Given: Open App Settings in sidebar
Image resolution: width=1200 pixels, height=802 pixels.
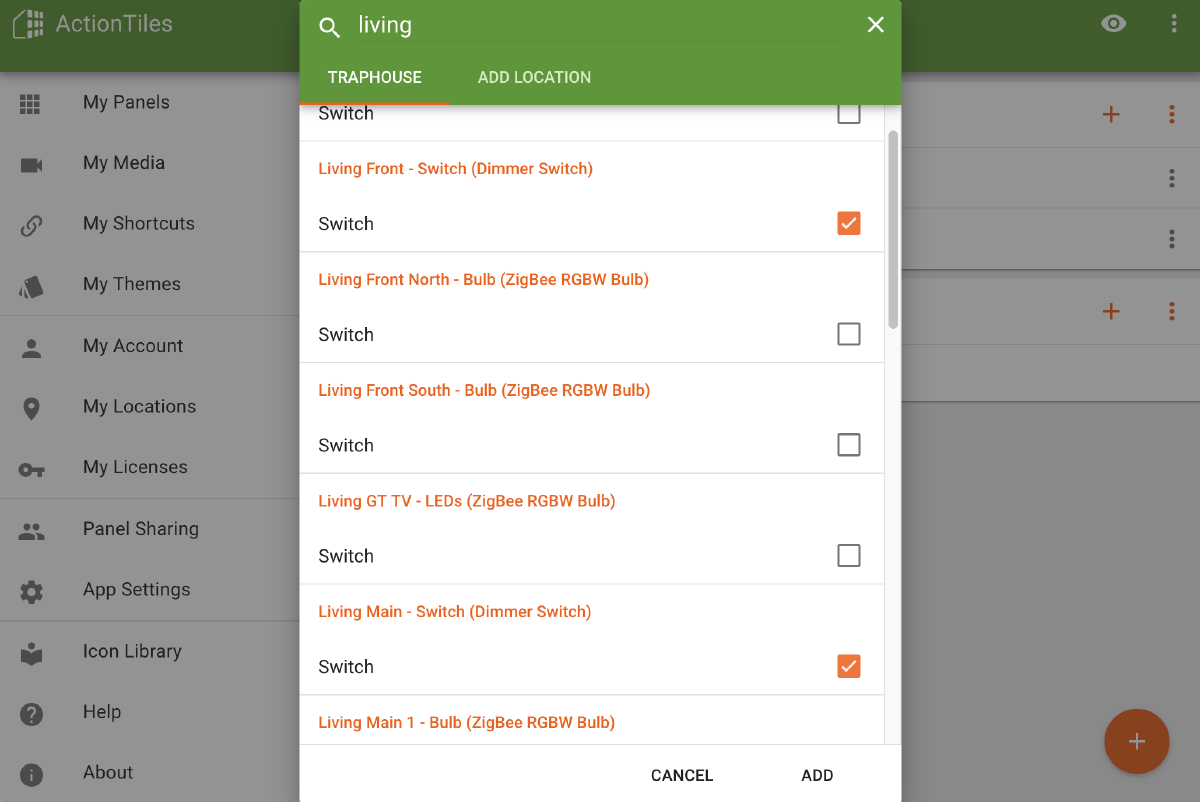Looking at the screenshot, I should tap(150, 590).
